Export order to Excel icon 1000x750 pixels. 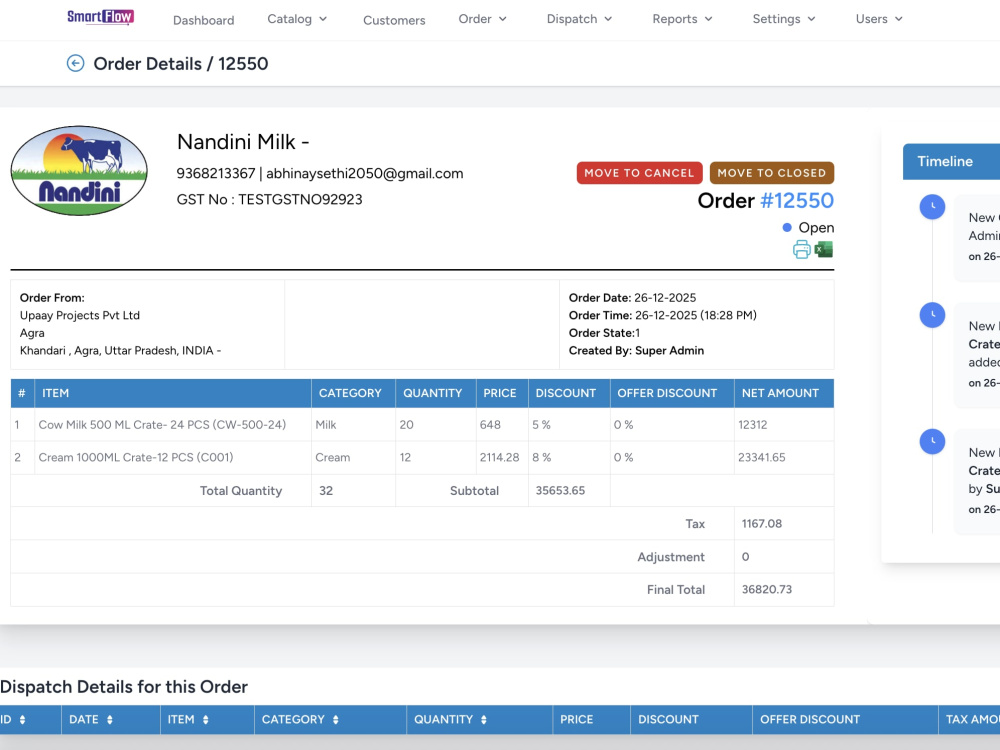823,249
